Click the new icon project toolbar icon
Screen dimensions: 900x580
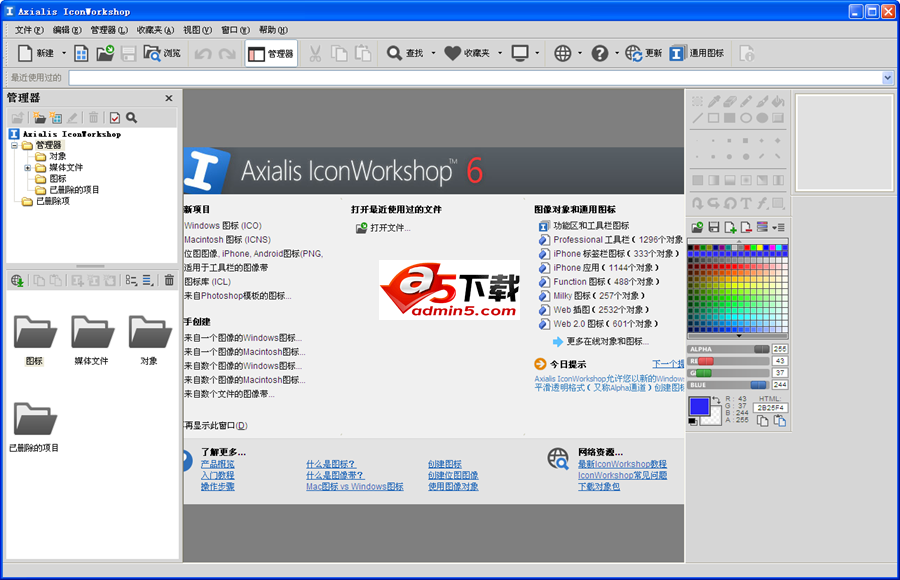[82, 53]
